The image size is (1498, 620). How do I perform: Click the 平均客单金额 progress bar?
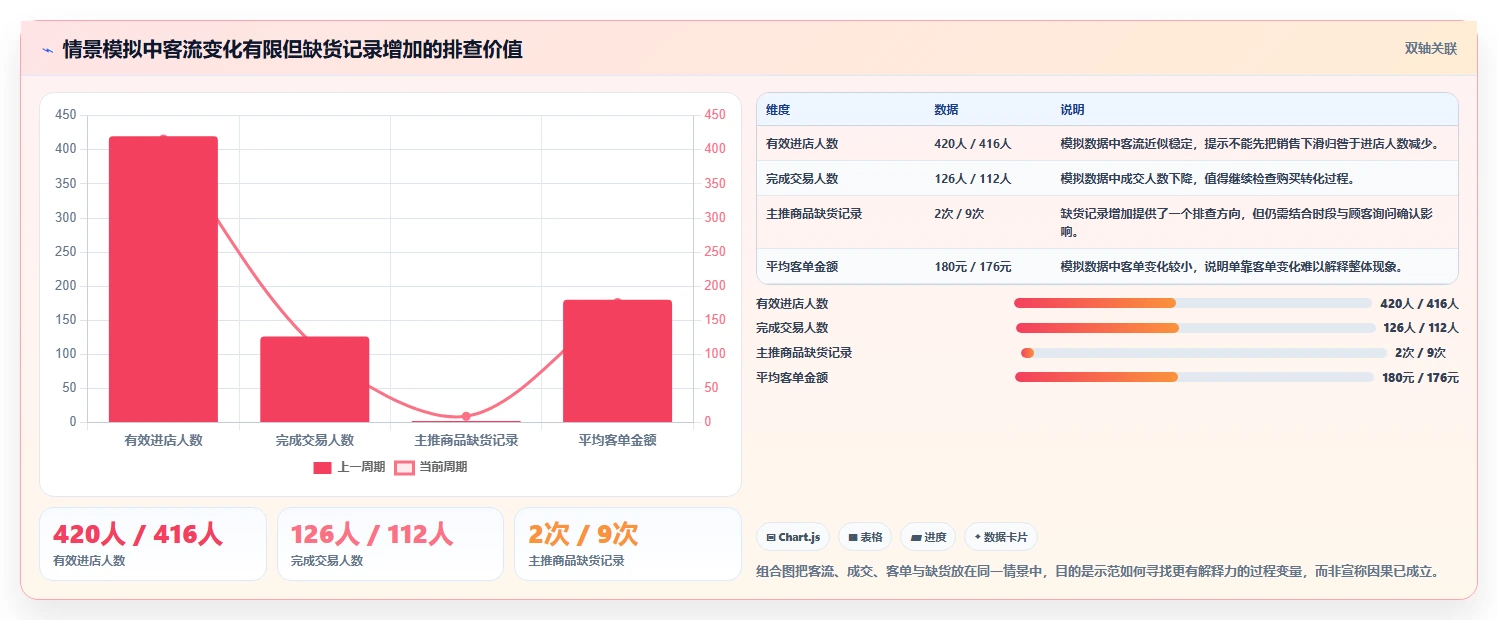1194,377
